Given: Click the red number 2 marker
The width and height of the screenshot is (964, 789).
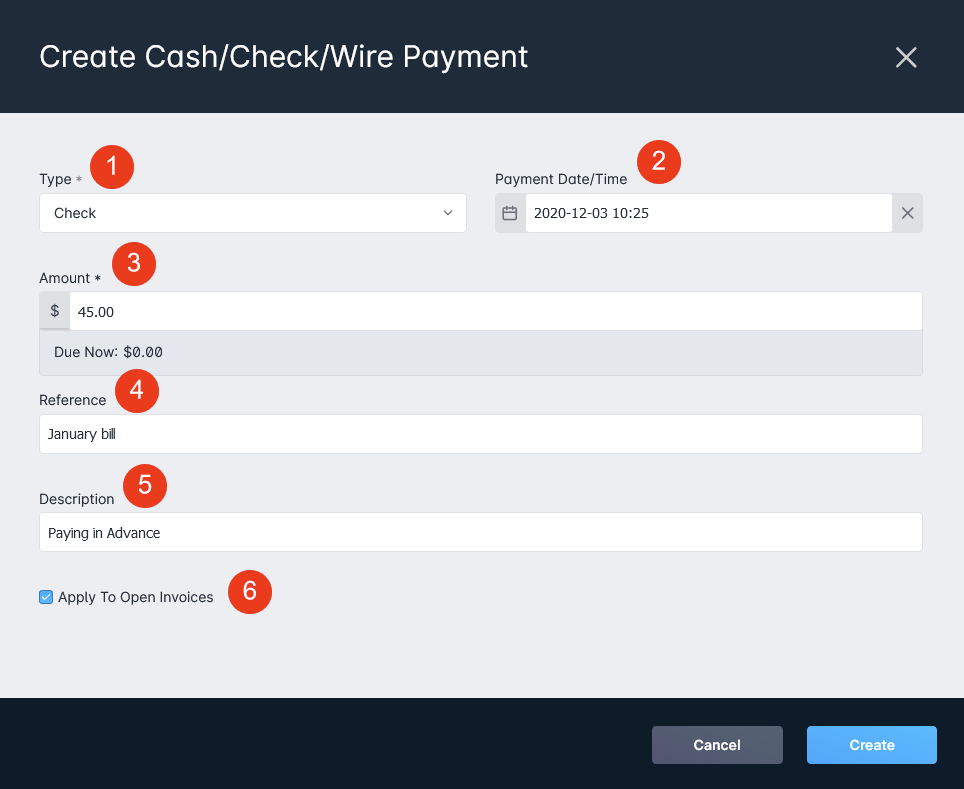Looking at the screenshot, I should [x=658, y=162].
